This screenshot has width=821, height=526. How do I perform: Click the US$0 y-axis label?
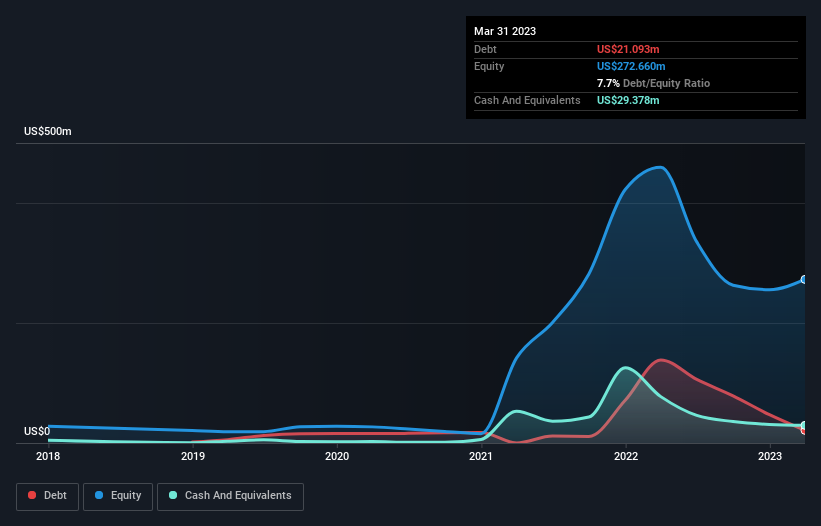[x=37, y=431]
